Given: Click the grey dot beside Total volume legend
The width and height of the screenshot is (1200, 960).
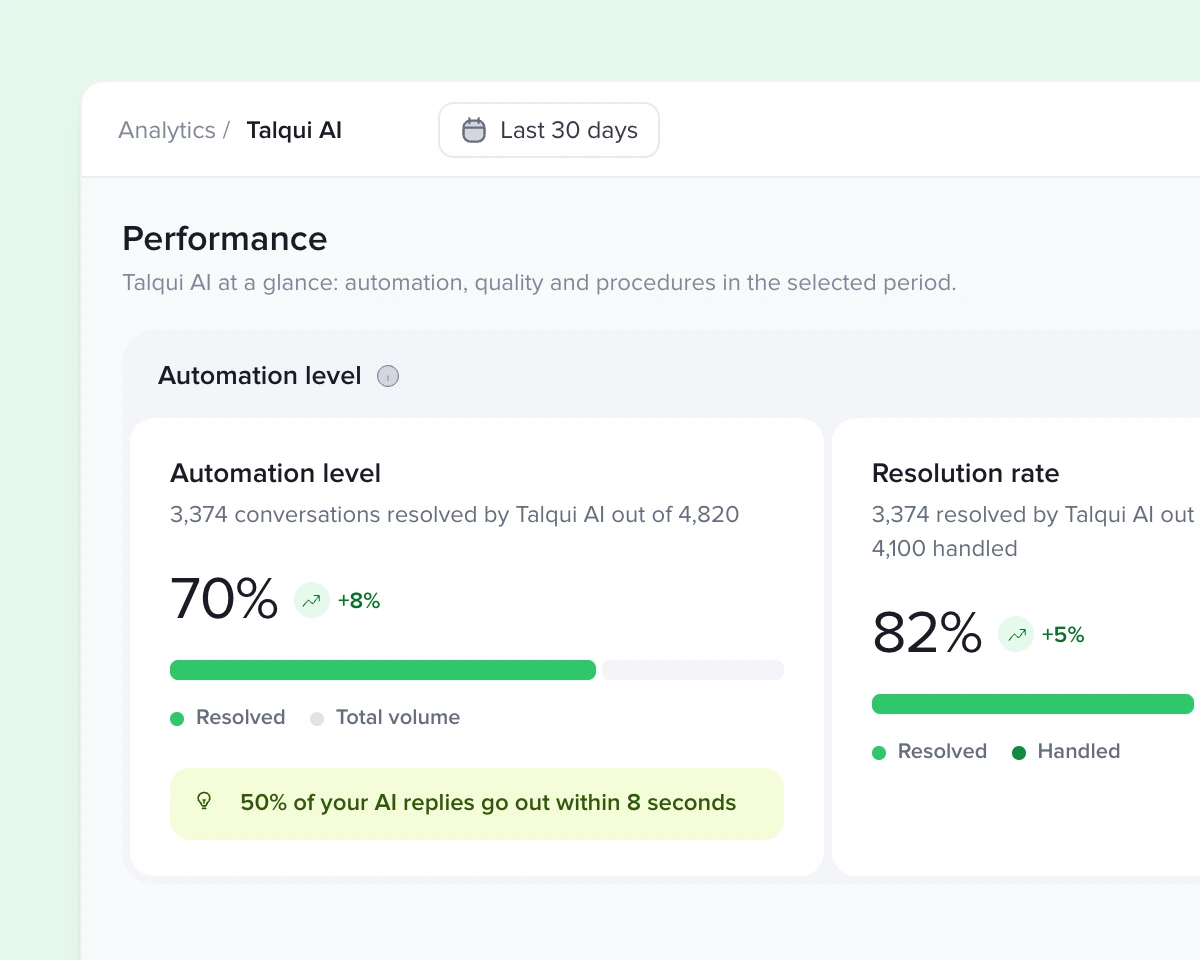Looking at the screenshot, I should coord(317,719).
